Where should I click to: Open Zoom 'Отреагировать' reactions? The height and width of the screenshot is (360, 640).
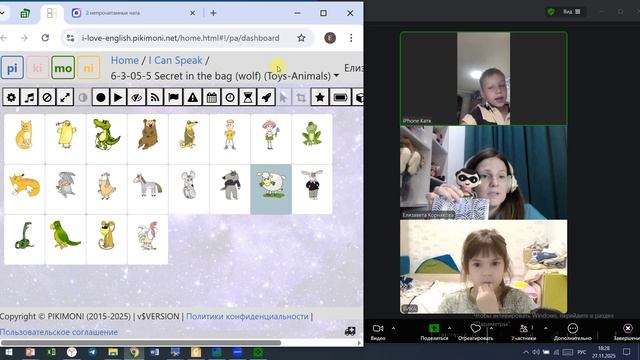pyautogui.click(x=476, y=332)
